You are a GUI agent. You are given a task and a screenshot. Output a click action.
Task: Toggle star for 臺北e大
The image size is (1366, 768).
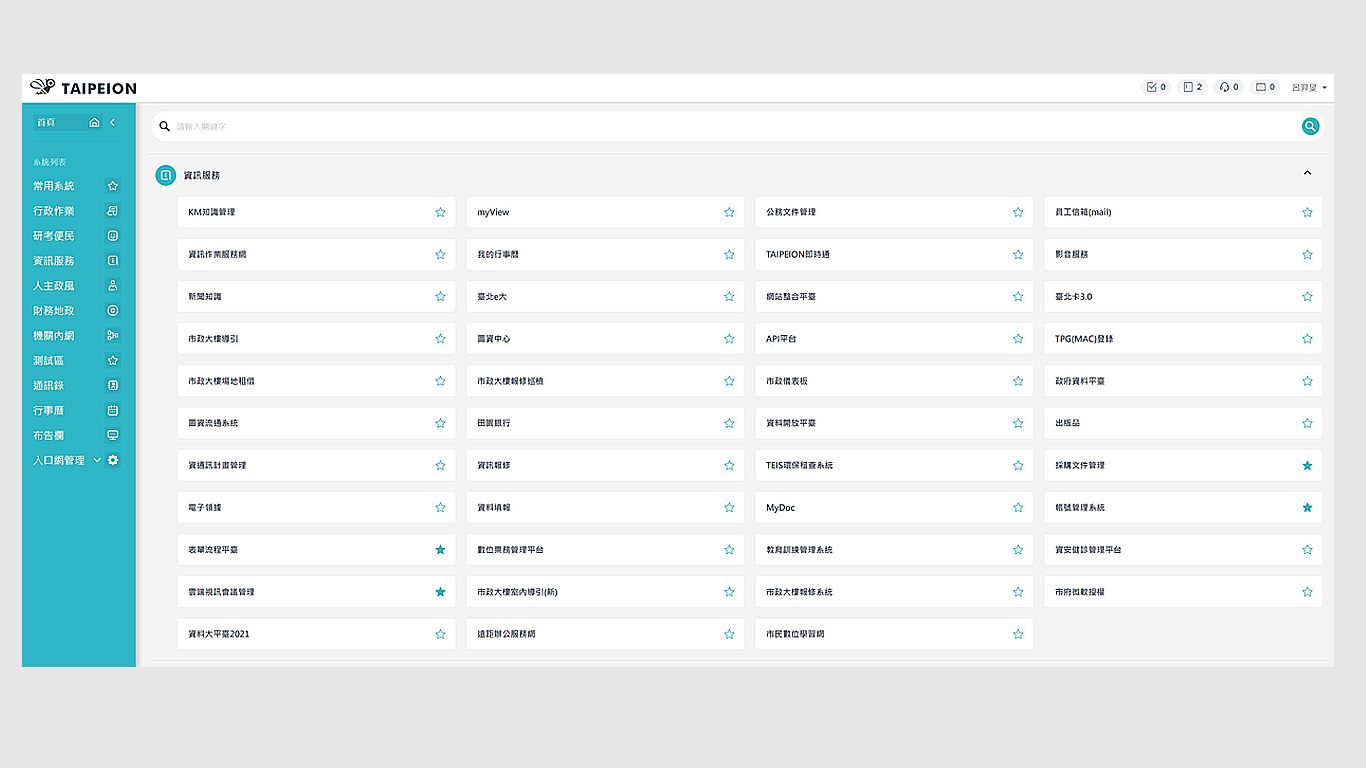pos(729,296)
